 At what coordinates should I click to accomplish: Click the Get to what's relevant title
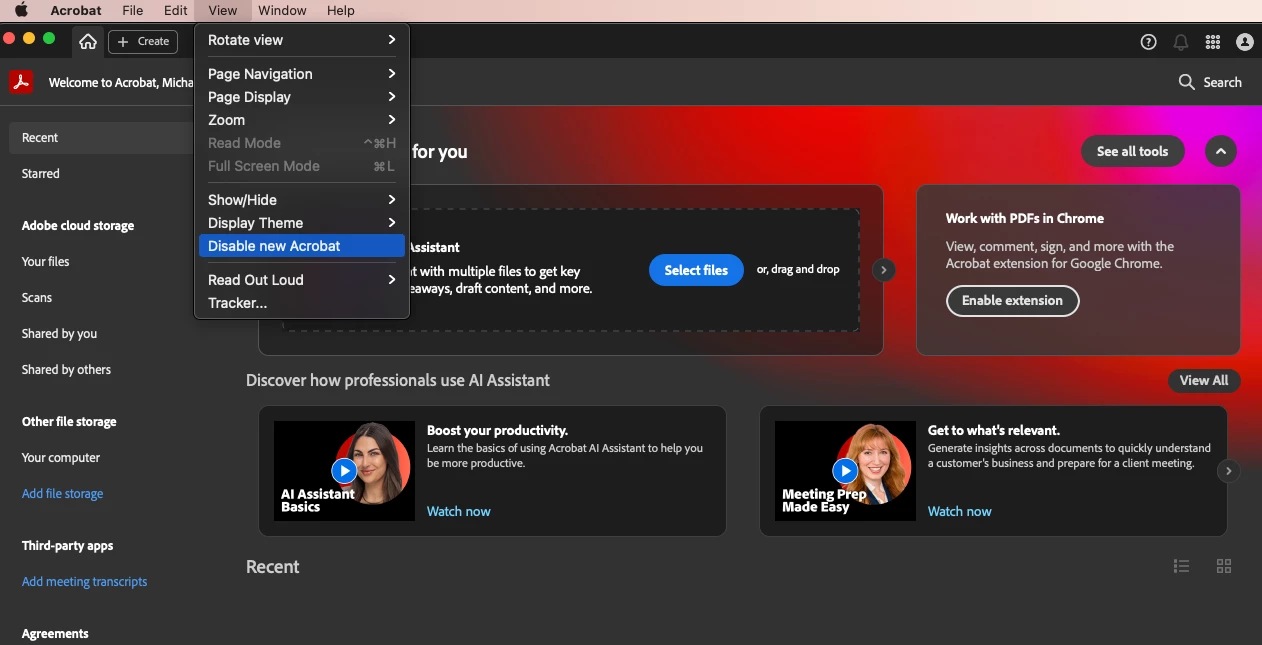click(994, 430)
